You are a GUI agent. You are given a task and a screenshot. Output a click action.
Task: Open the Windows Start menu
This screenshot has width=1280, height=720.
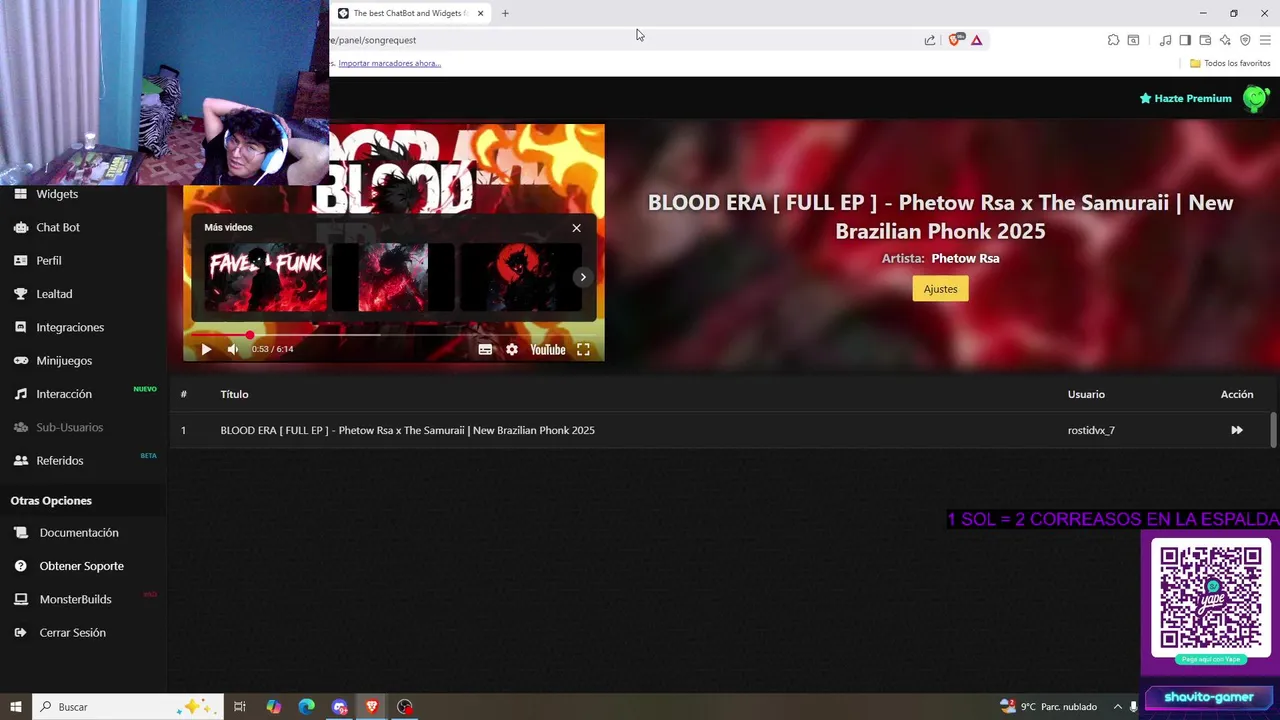point(16,707)
